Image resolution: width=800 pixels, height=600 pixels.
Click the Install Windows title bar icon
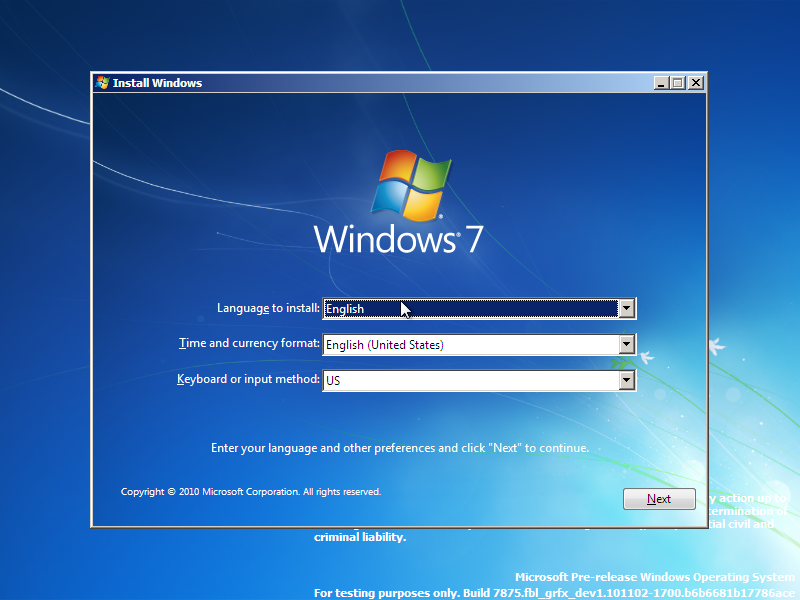[102, 83]
